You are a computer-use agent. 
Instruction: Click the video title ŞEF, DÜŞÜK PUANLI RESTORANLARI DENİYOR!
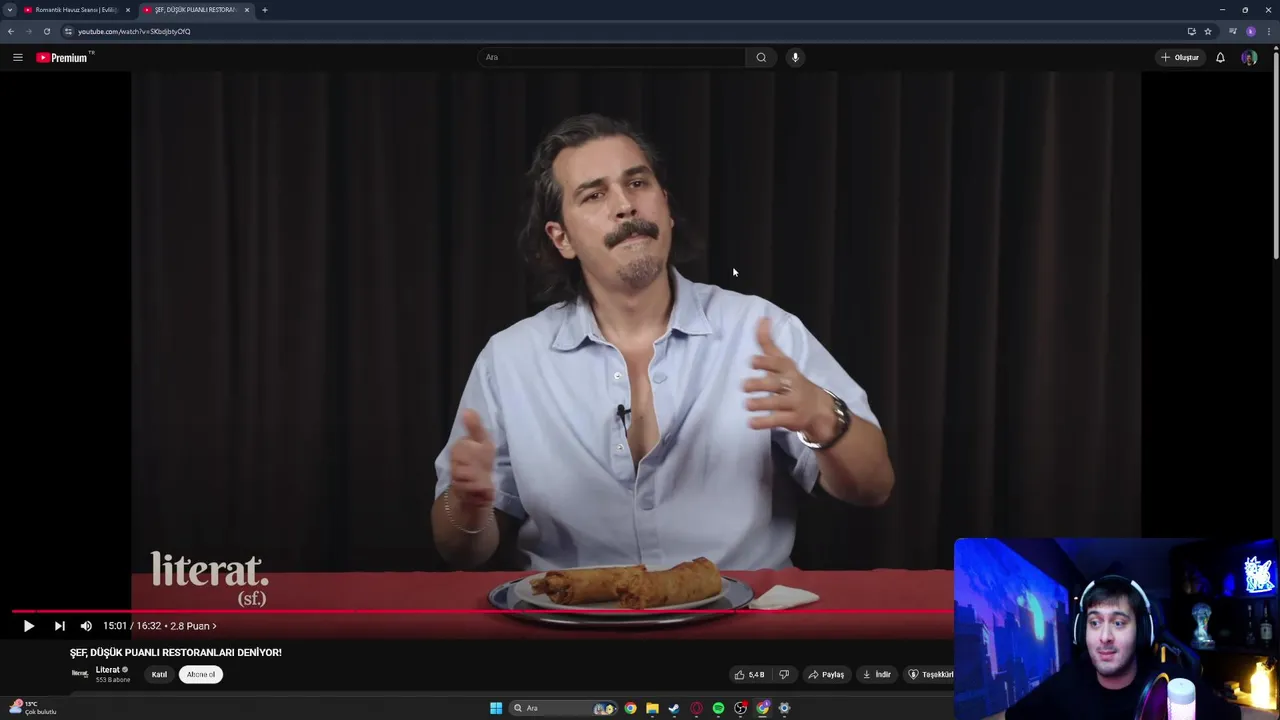[176, 652]
